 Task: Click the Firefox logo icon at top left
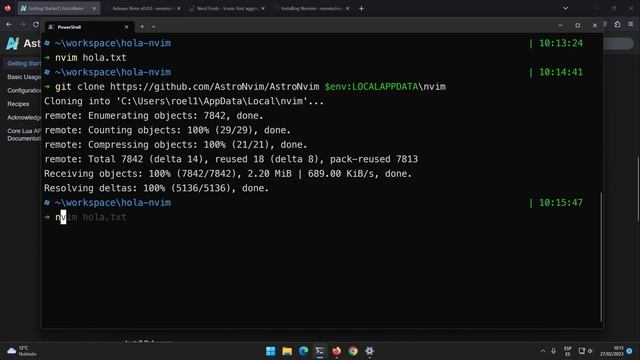pos(7,8)
